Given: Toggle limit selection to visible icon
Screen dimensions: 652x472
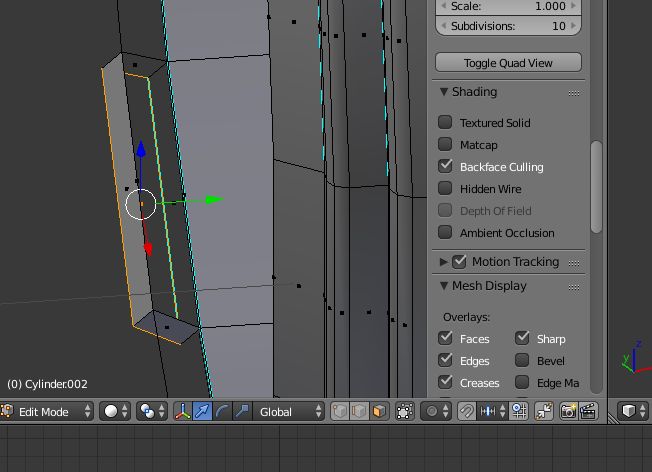Looking at the screenshot, I should 405,412.
